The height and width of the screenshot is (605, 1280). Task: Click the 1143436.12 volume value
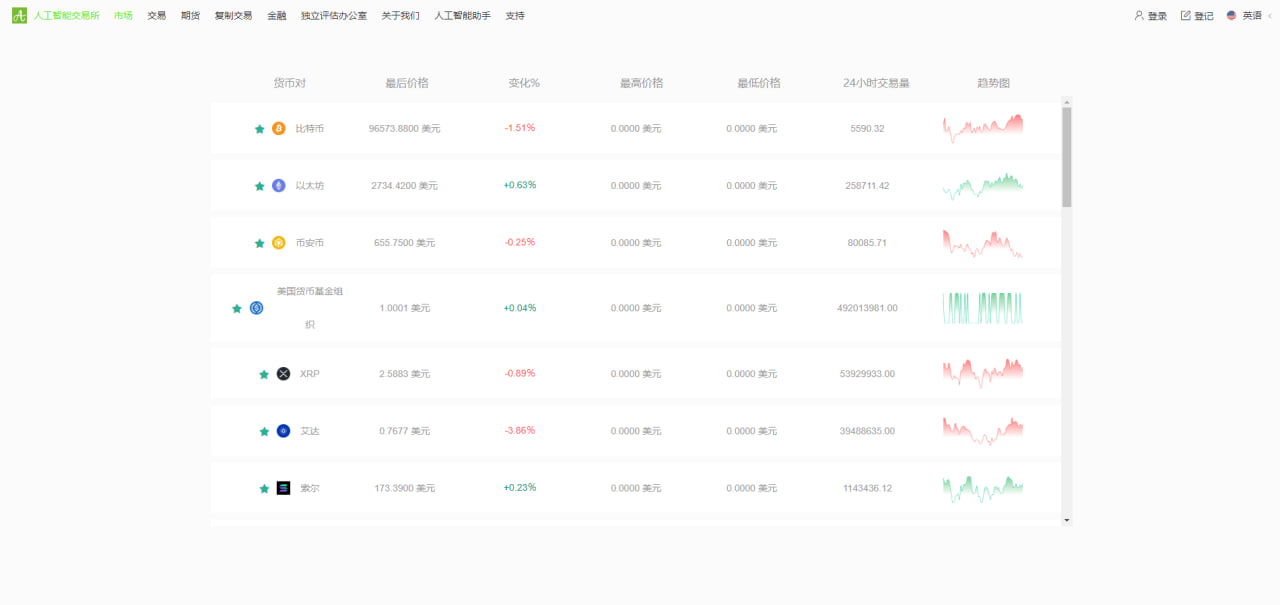click(x=867, y=488)
